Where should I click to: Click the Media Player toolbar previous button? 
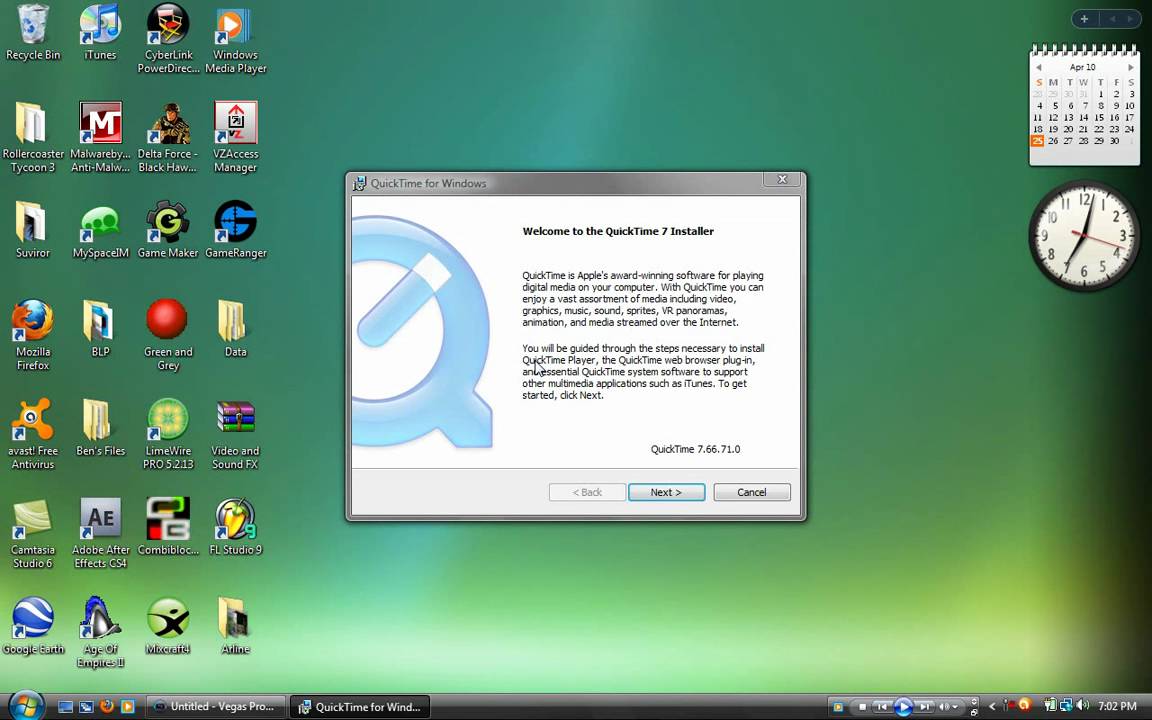pyautogui.click(x=882, y=707)
